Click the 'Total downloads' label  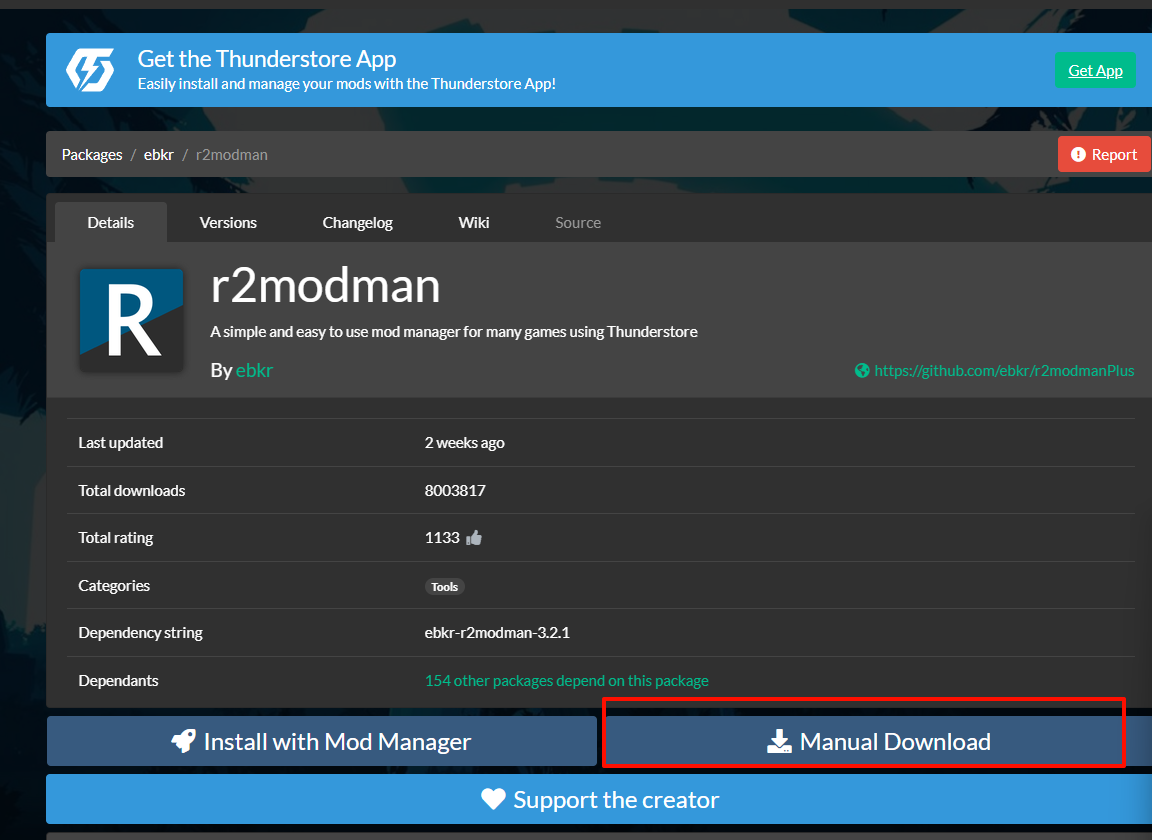coord(132,490)
